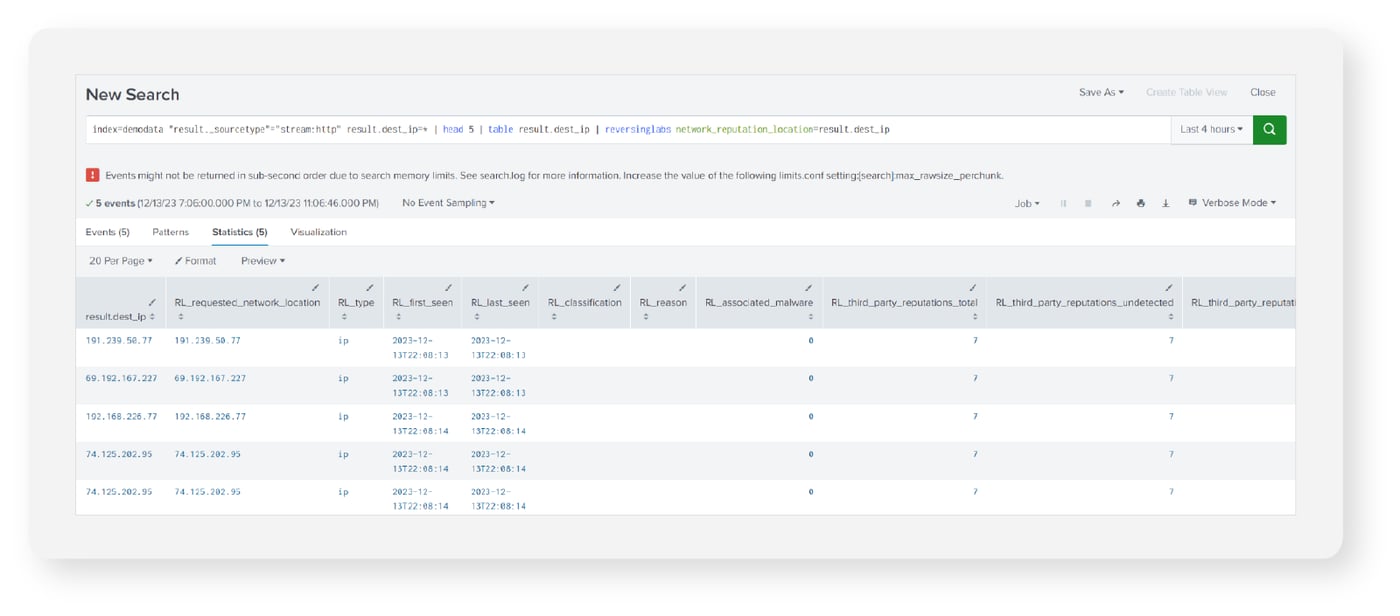Click RL_first_seen value in the 191.239.50.77 row

[420, 347]
